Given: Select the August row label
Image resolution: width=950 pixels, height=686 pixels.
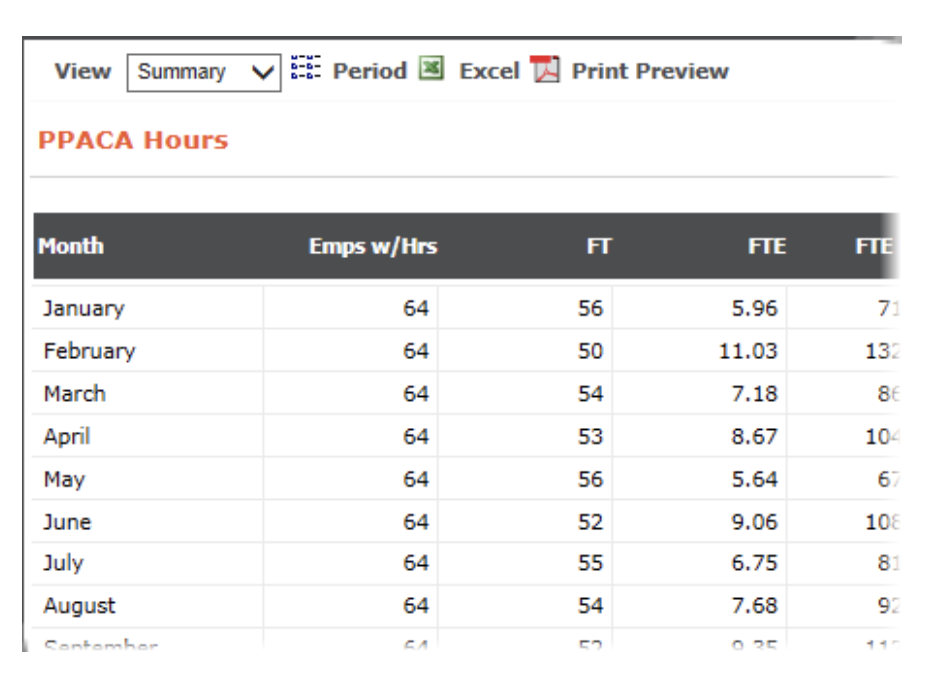Looking at the screenshot, I should (x=79, y=606).
